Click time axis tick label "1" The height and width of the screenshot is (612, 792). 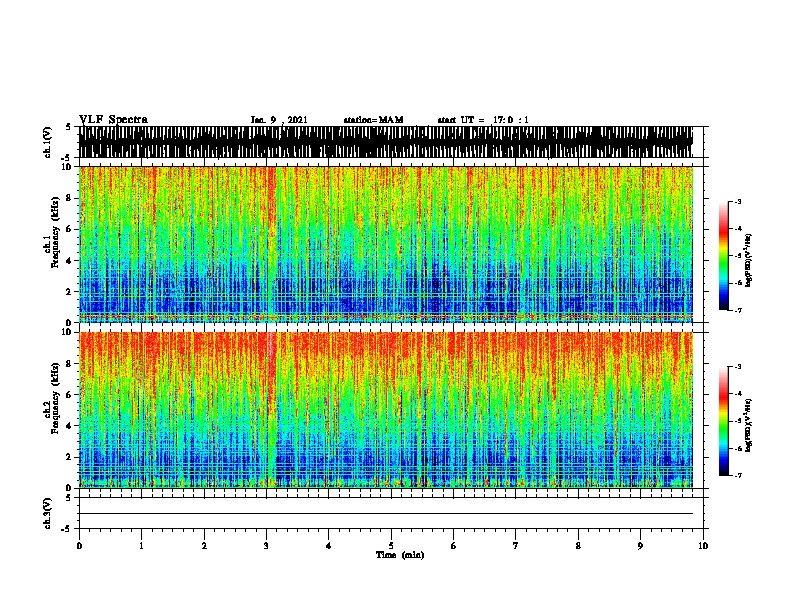click(141, 546)
